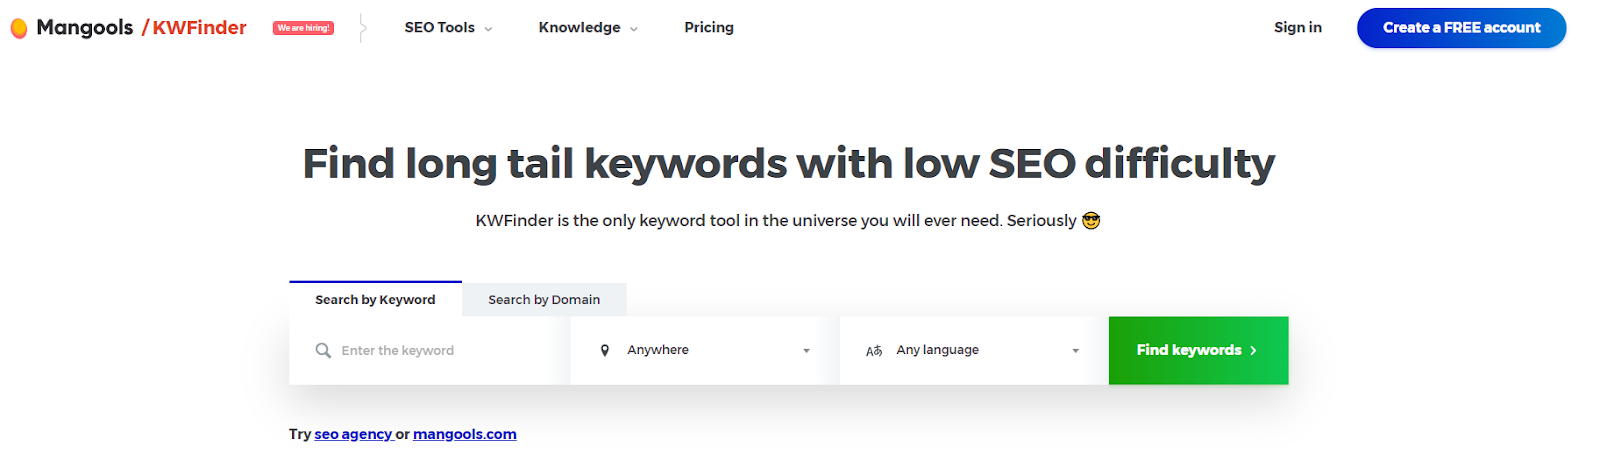Click Create a FREE account button
Viewport: 1600px width, 475px height.
click(1461, 28)
